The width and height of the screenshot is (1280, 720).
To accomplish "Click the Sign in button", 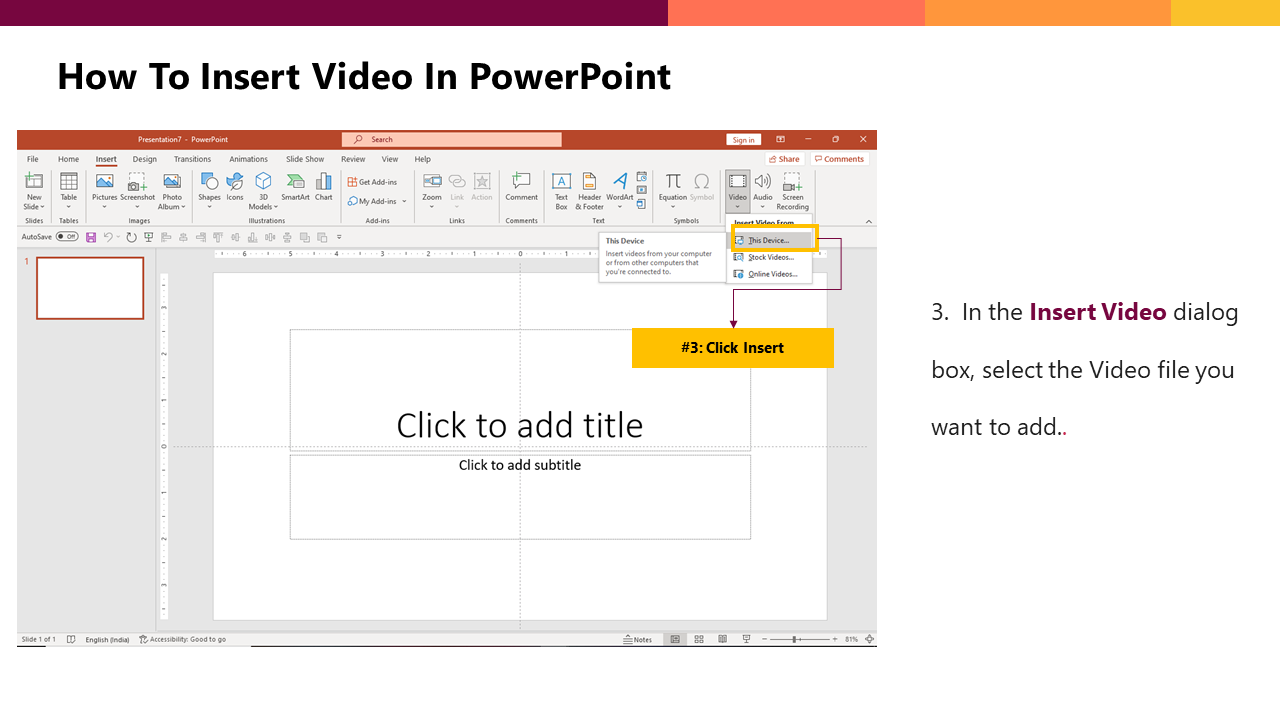I will (x=743, y=140).
